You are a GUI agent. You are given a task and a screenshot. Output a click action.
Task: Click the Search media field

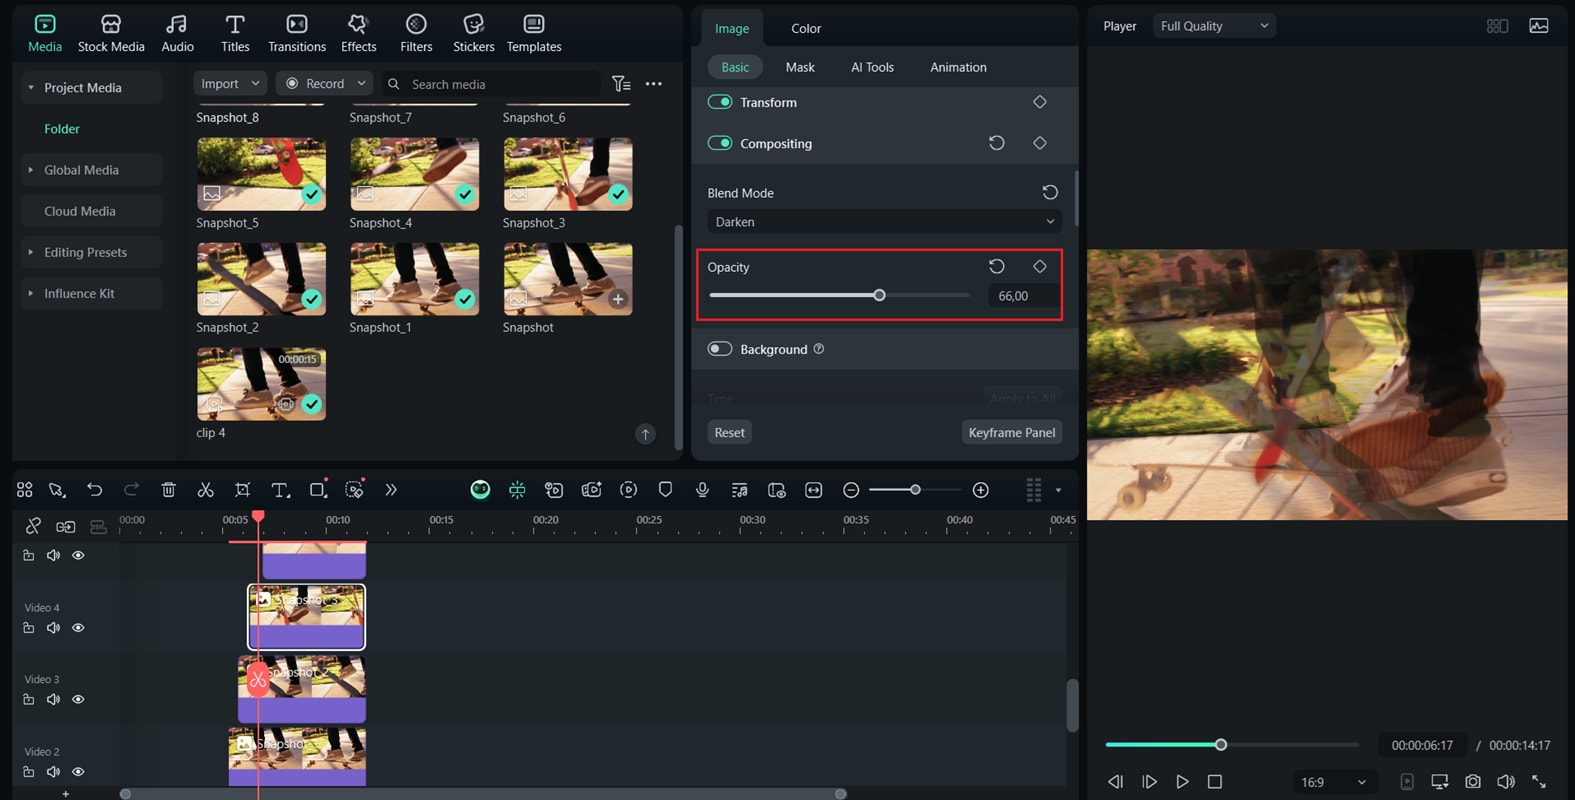pos(492,84)
